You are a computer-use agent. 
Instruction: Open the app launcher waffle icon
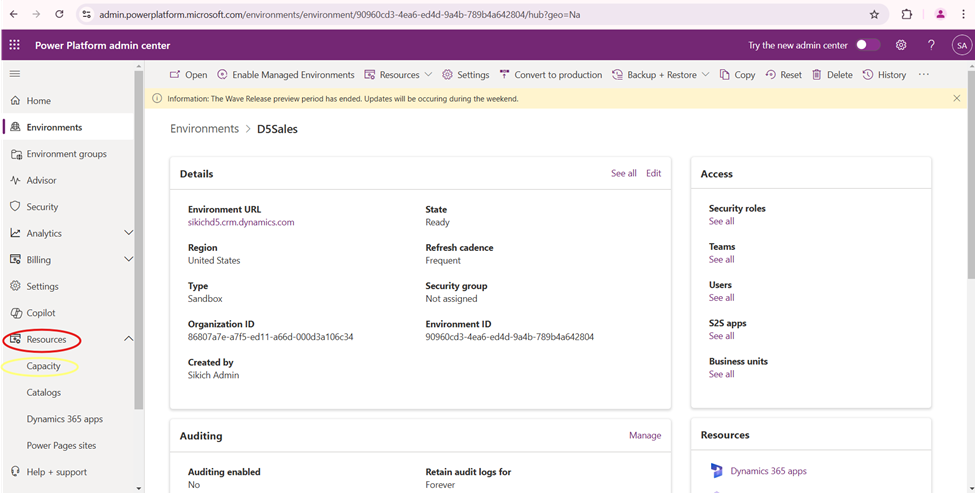click(15, 45)
